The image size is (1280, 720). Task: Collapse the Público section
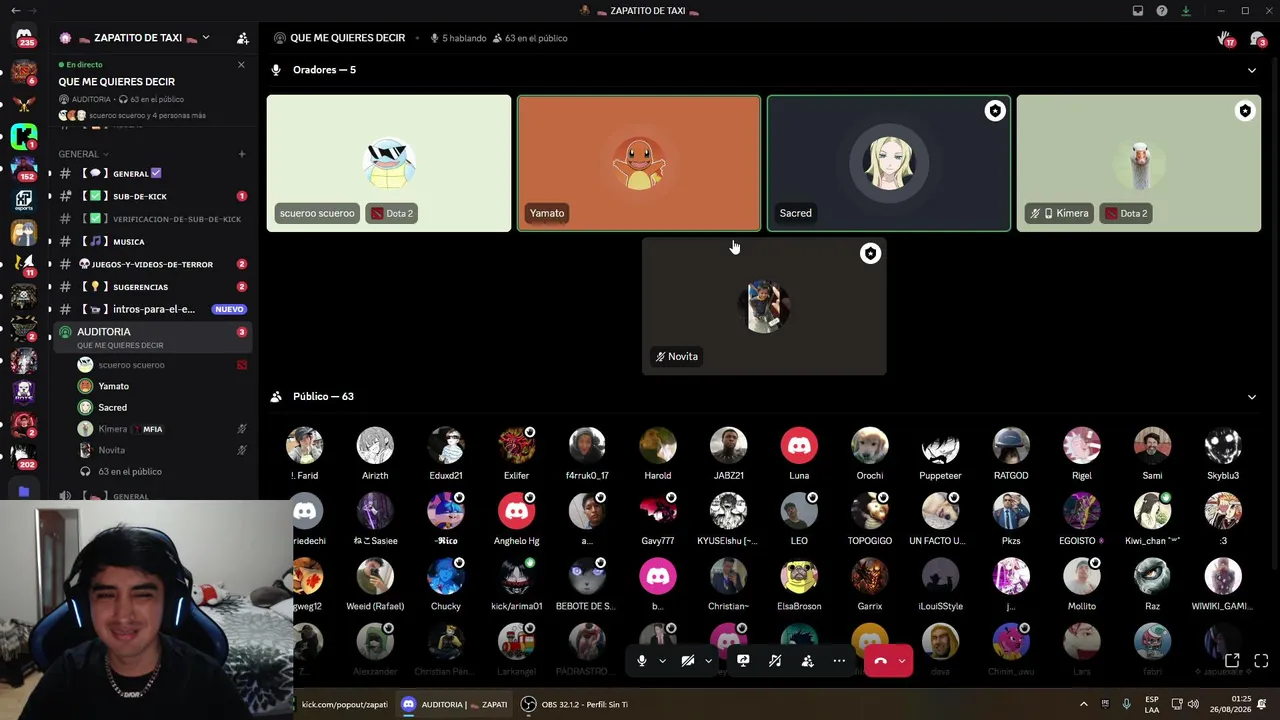click(1251, 397)
